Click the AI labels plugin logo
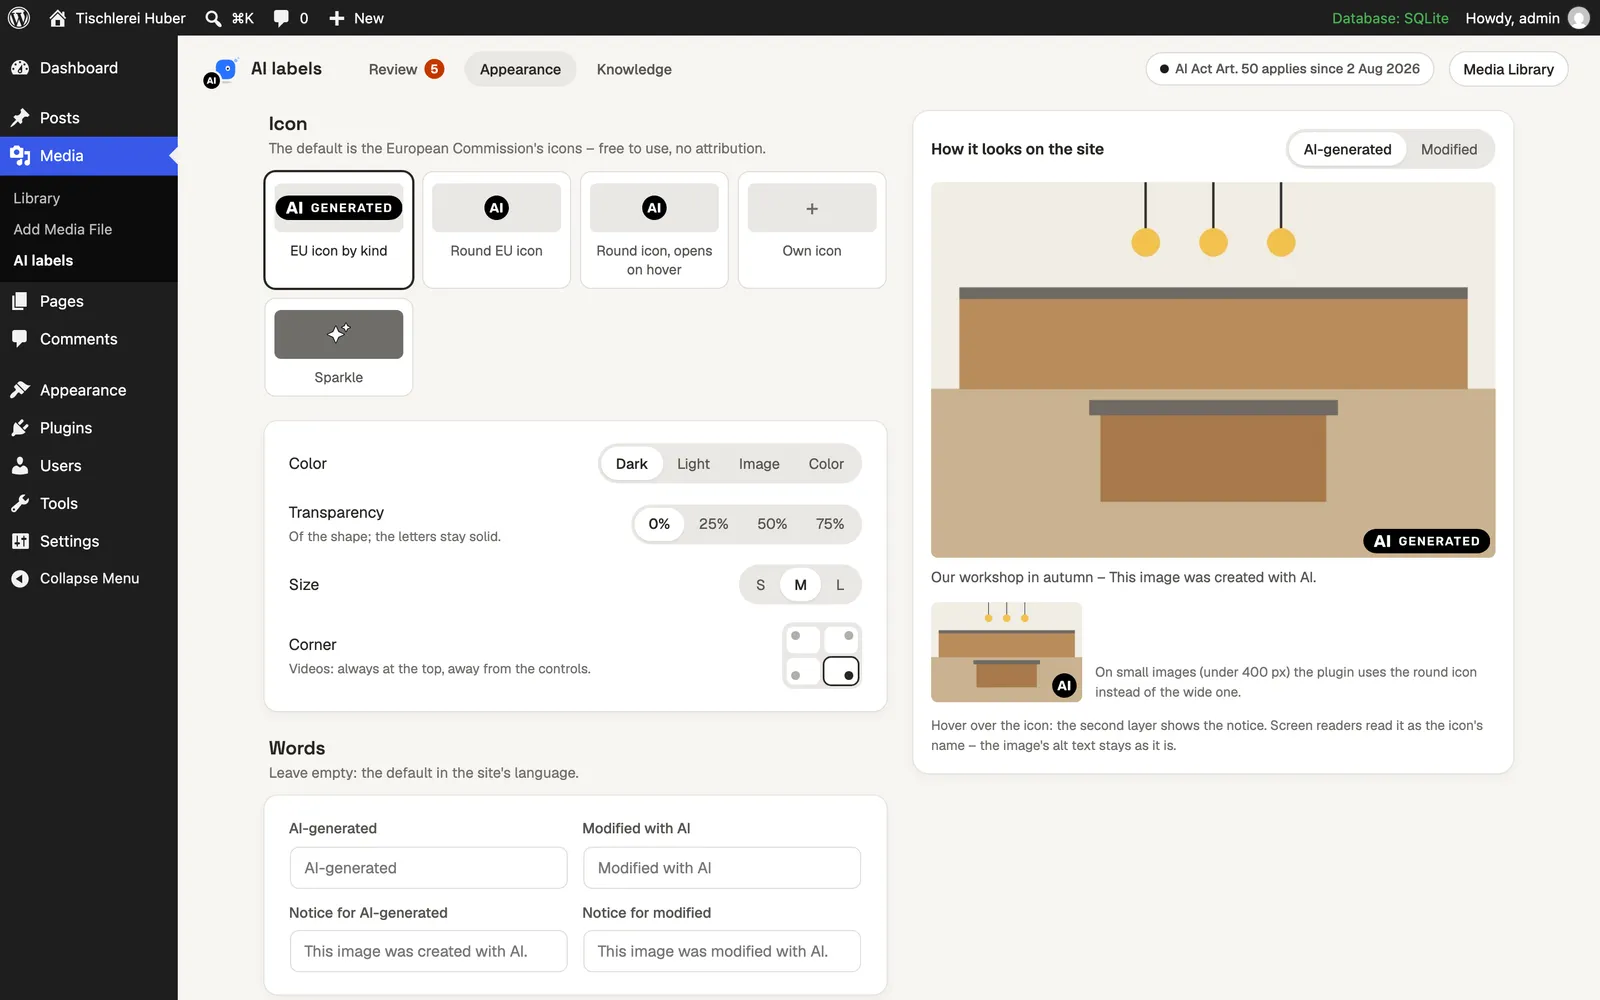This screenshot has height=1000, width=1600. (220, 72)
